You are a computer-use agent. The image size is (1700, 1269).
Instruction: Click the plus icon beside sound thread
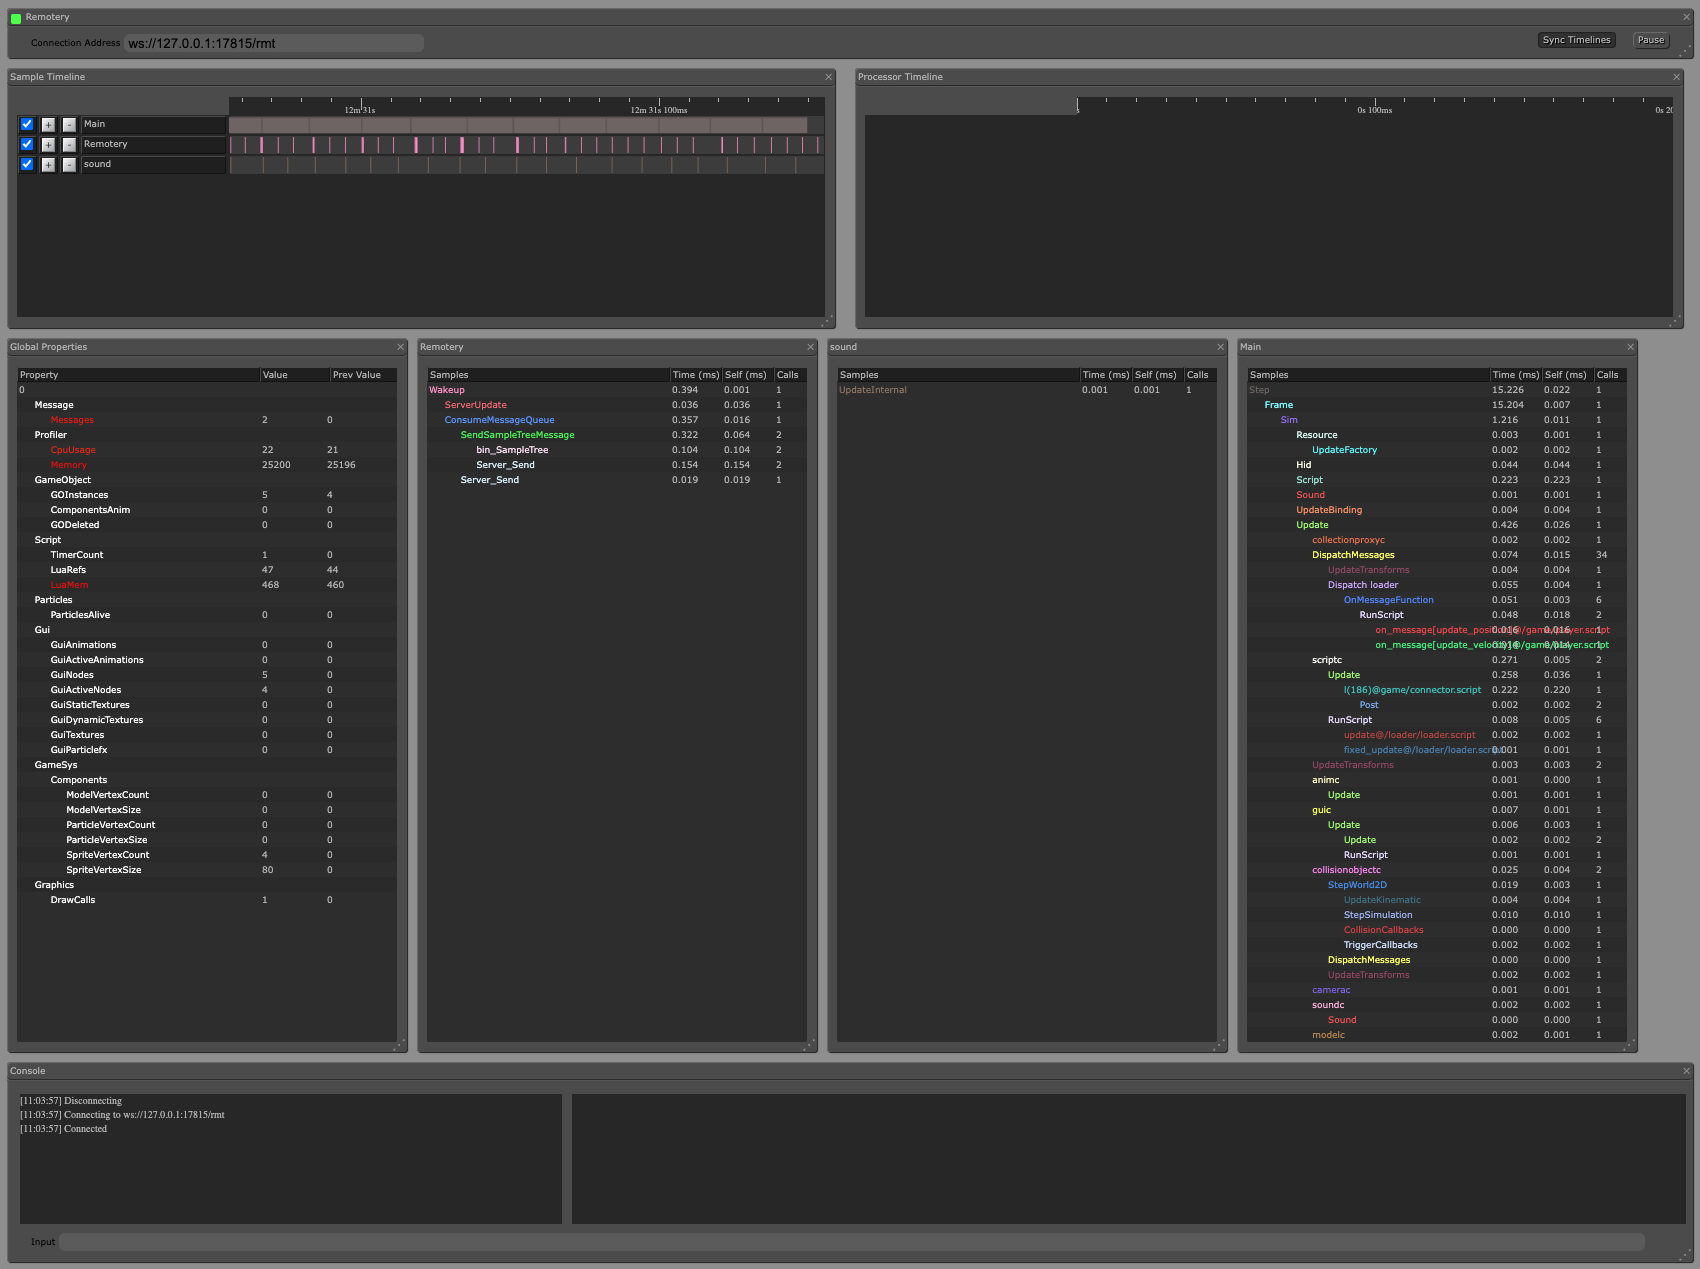click(48, 164)
